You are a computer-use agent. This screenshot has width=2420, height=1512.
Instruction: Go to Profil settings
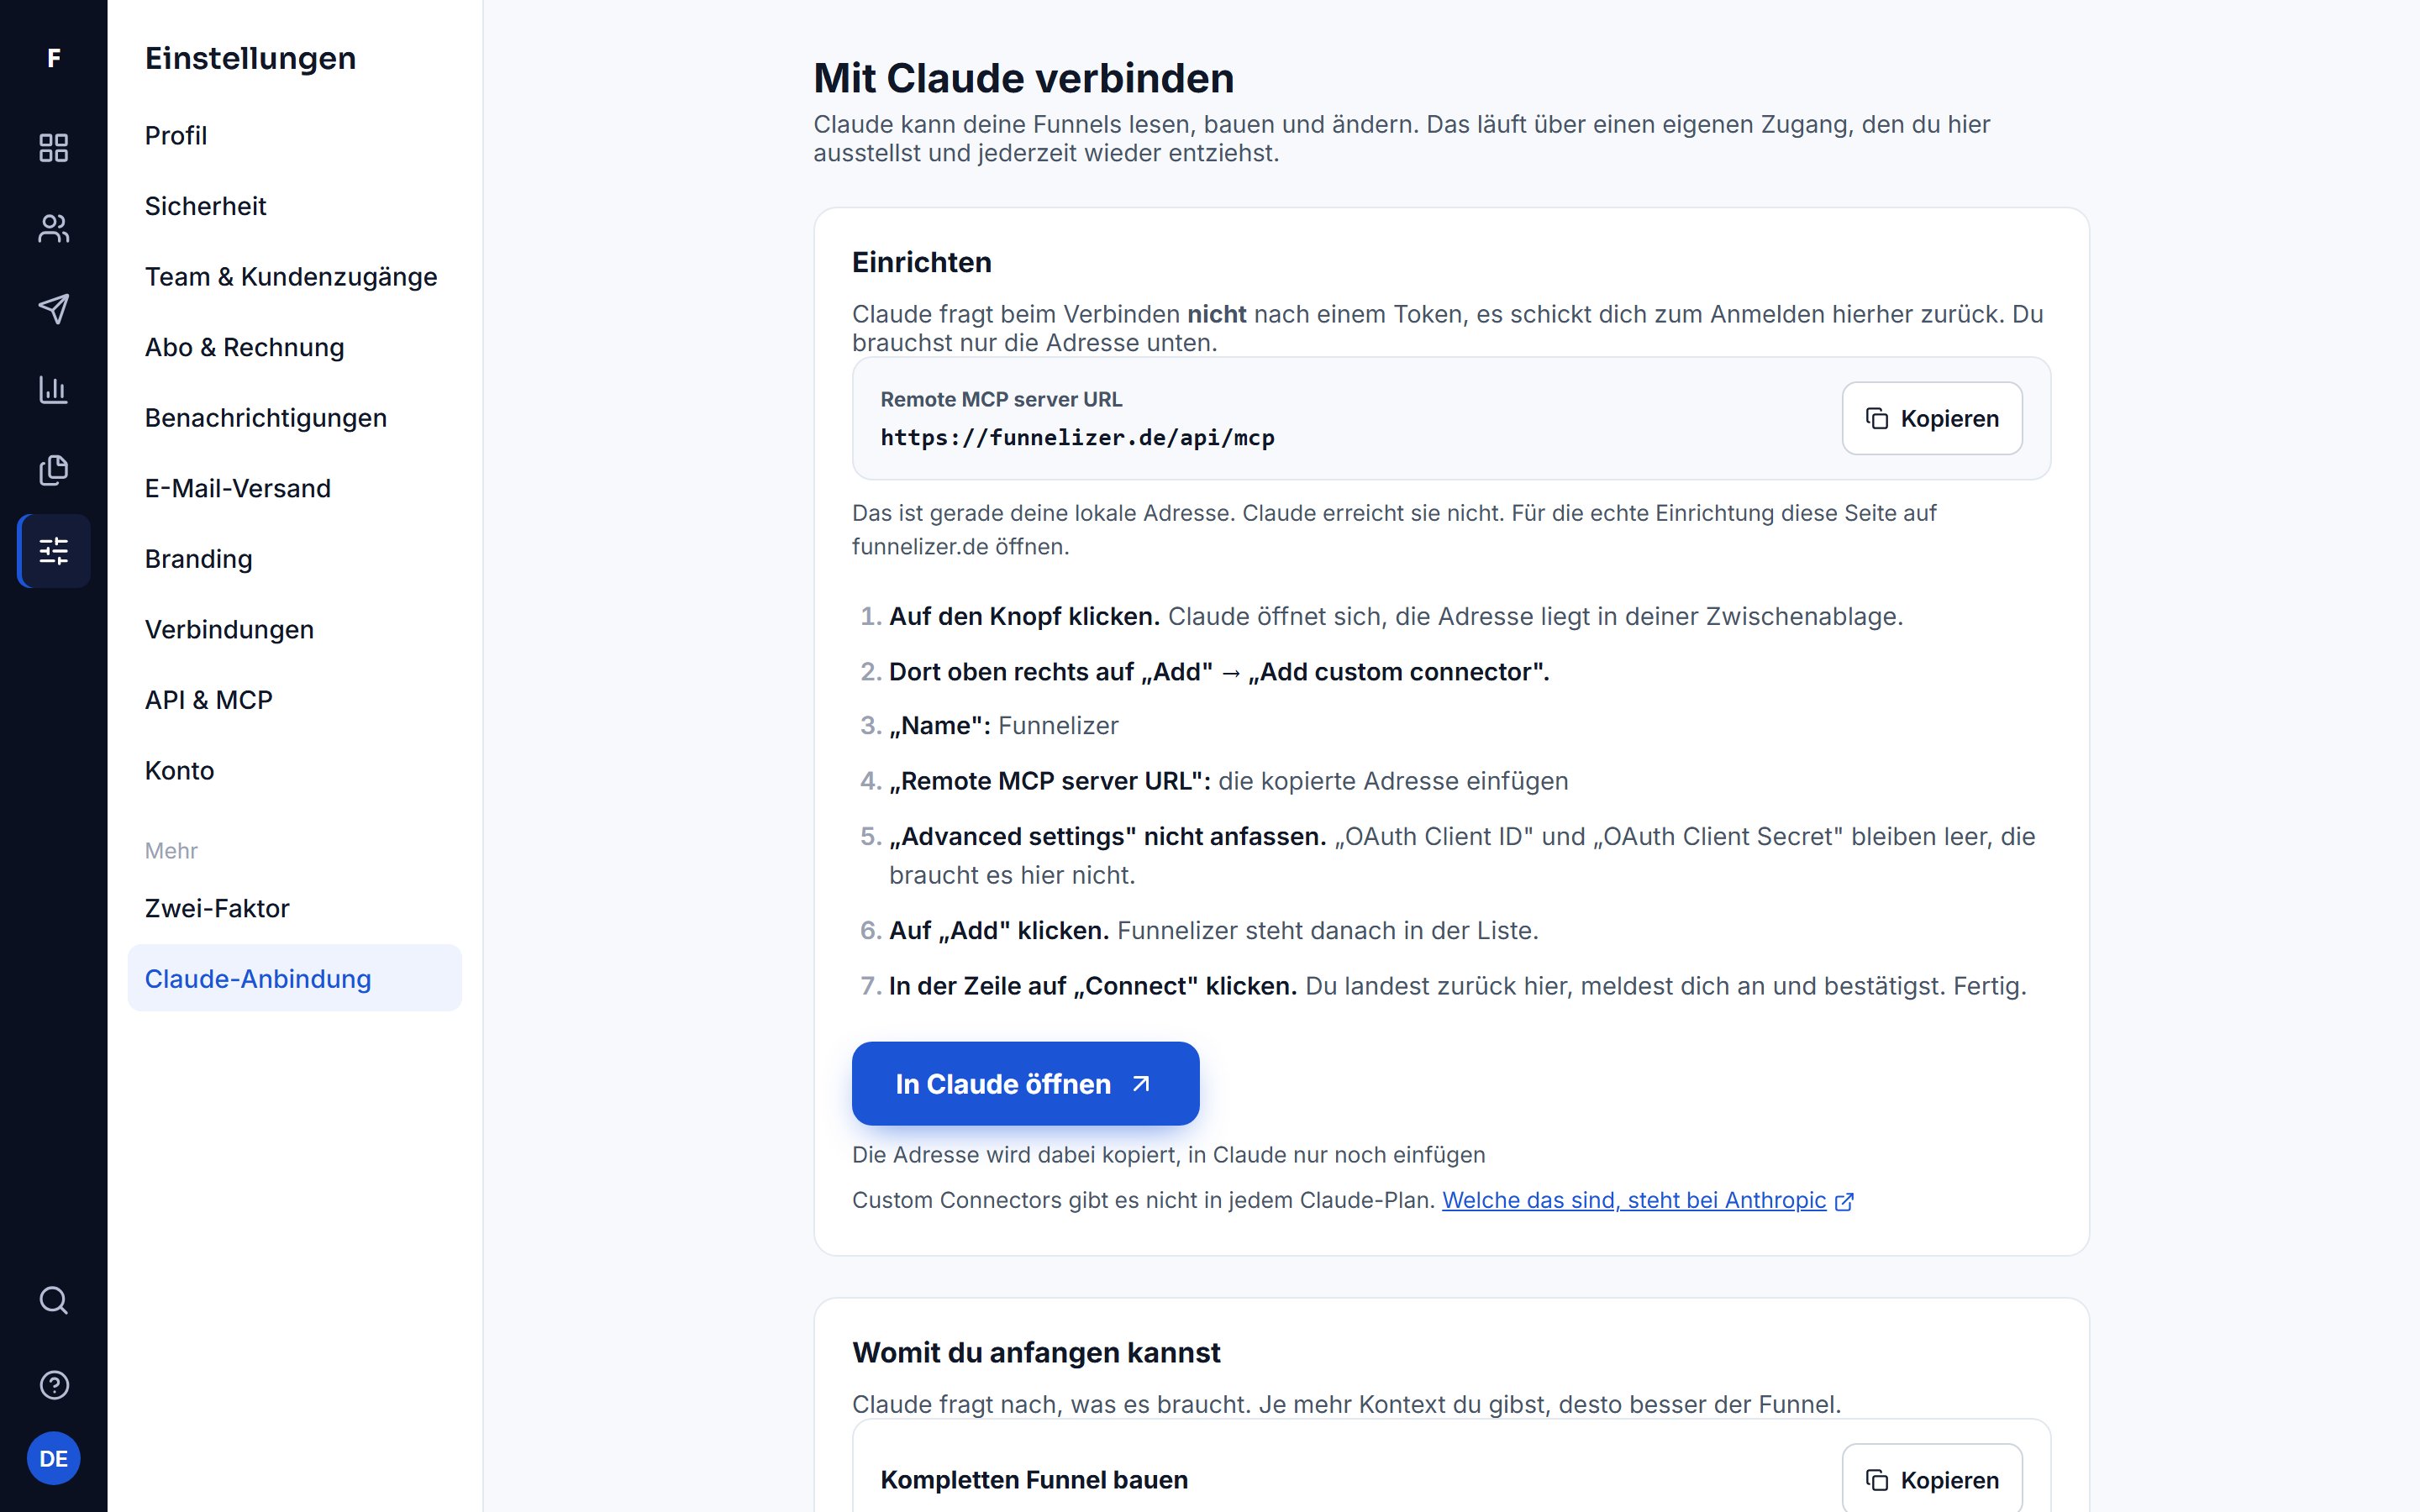pyautogui.click(x=295, y=135)
